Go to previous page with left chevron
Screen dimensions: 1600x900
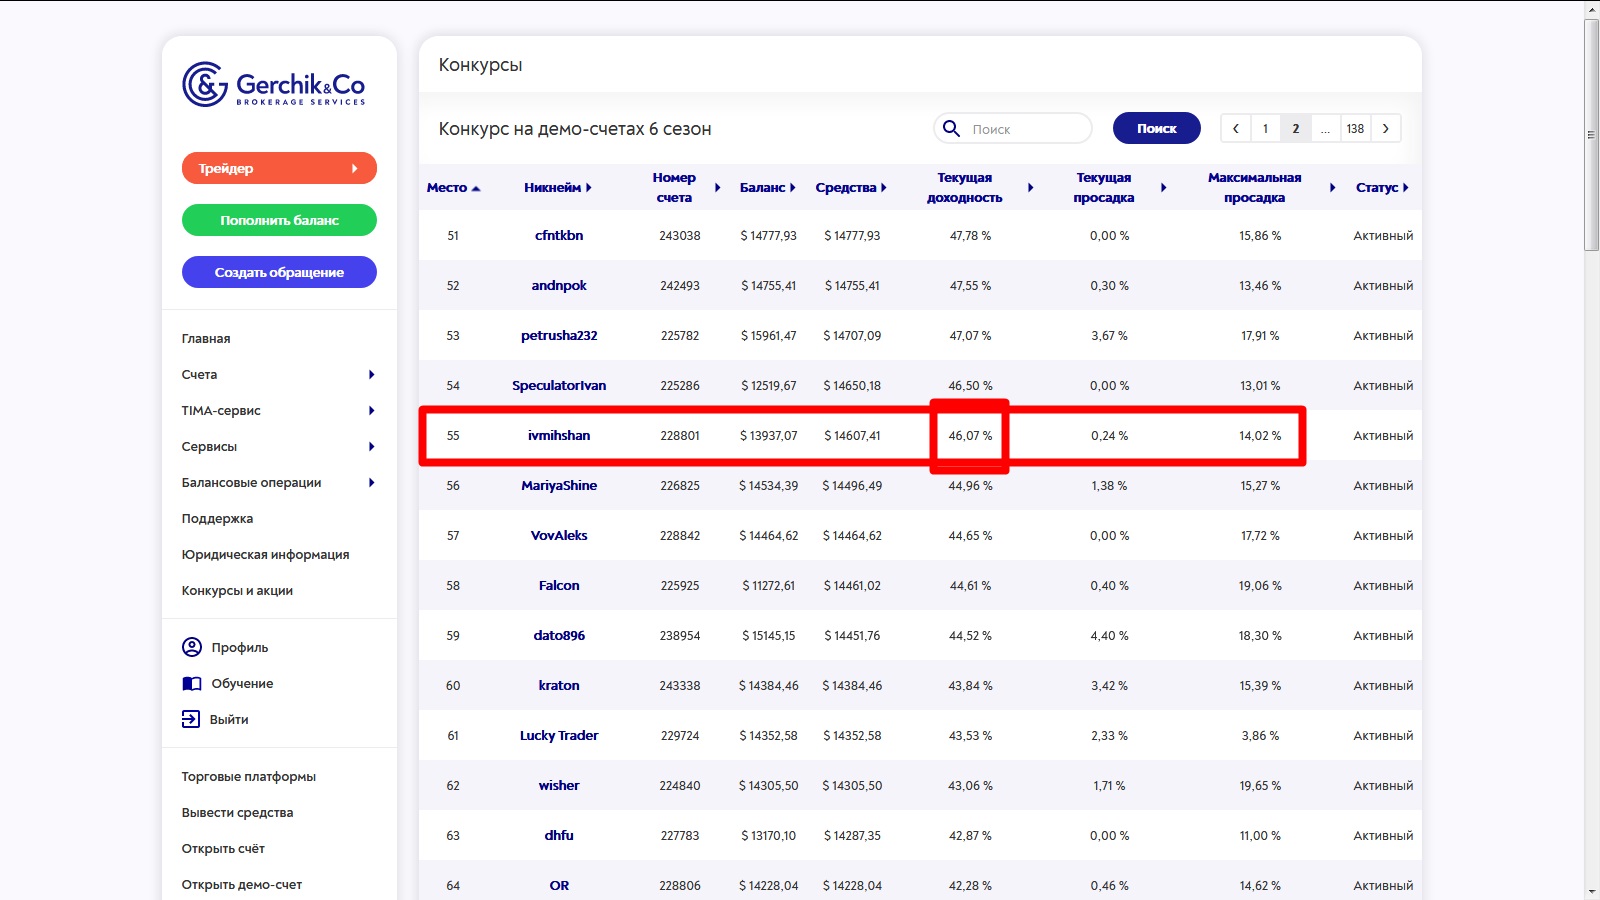pyautogui.click(x=1236, y=129)
